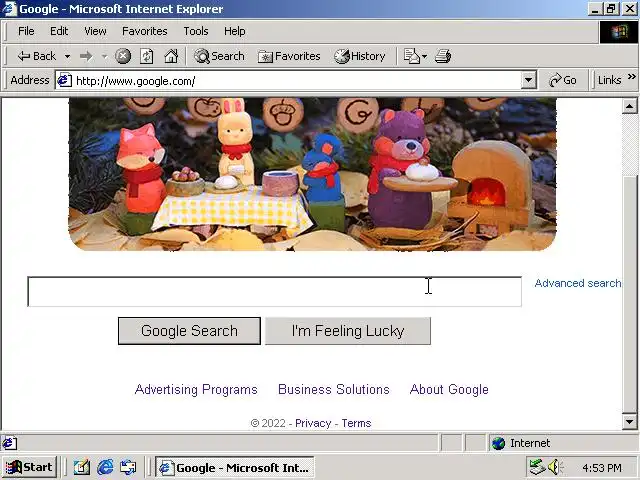
Task: Click the 4:53 PM clock
Action: coord(602,468)
